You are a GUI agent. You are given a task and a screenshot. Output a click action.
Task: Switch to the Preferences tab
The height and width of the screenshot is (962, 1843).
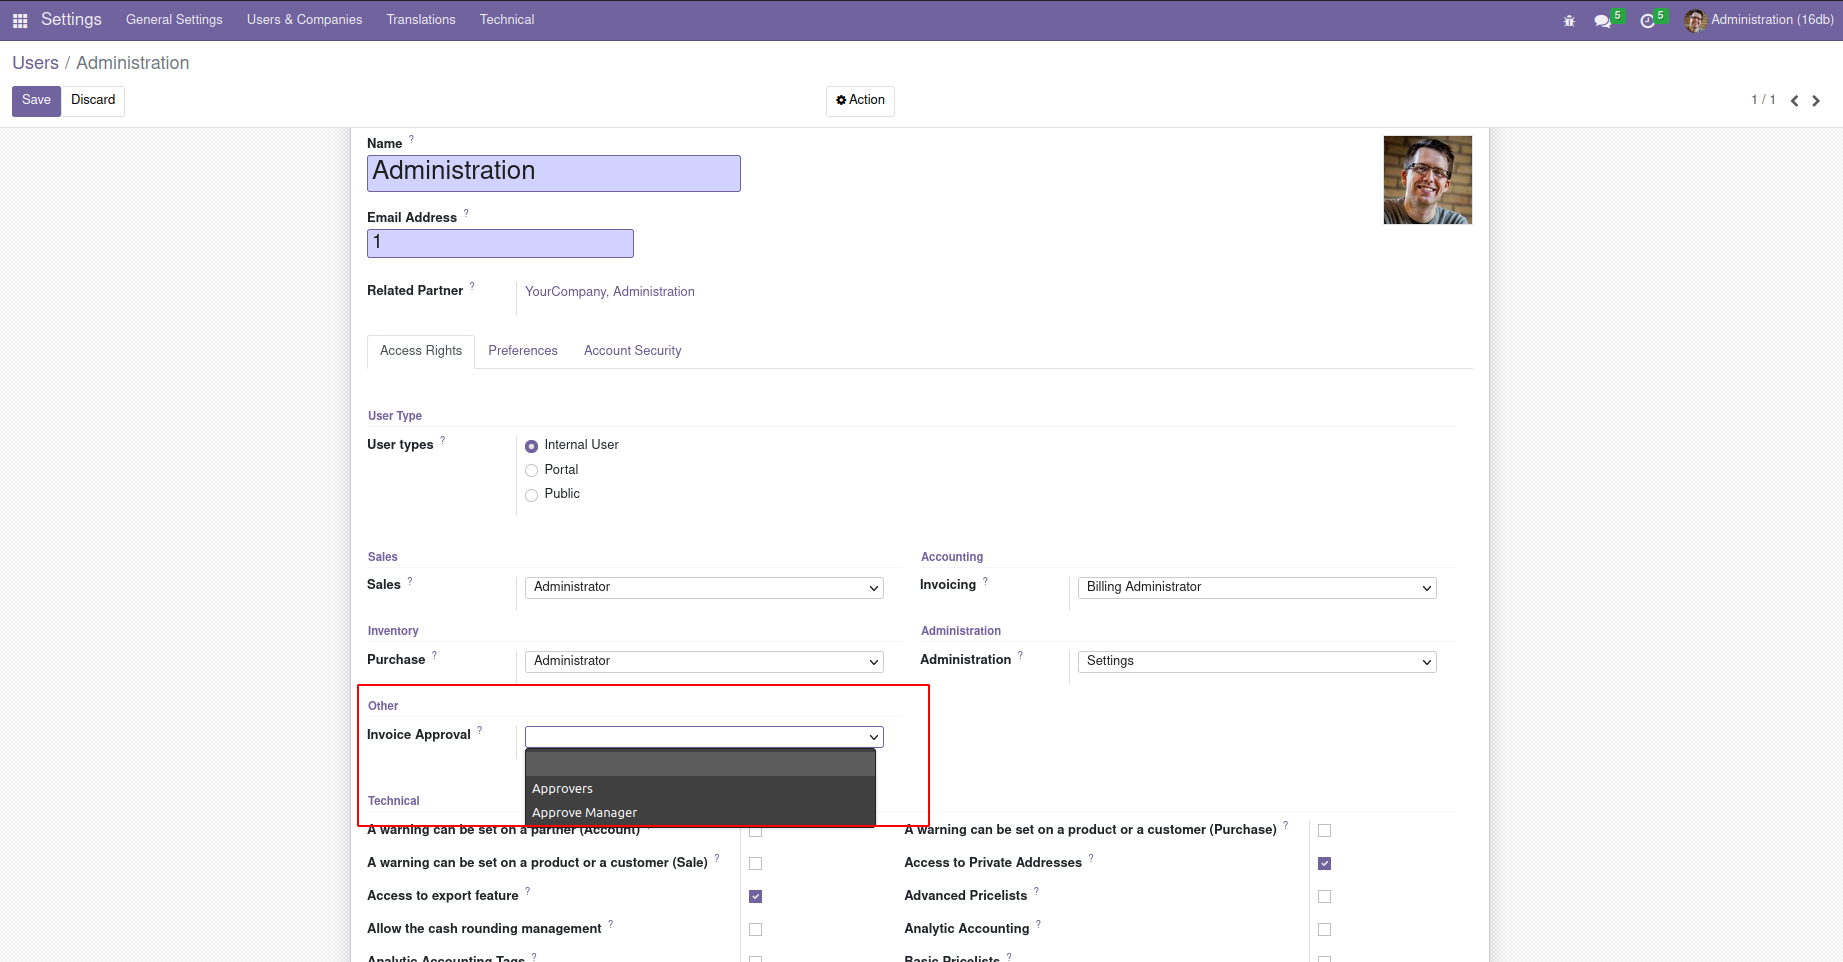[522, 351]
